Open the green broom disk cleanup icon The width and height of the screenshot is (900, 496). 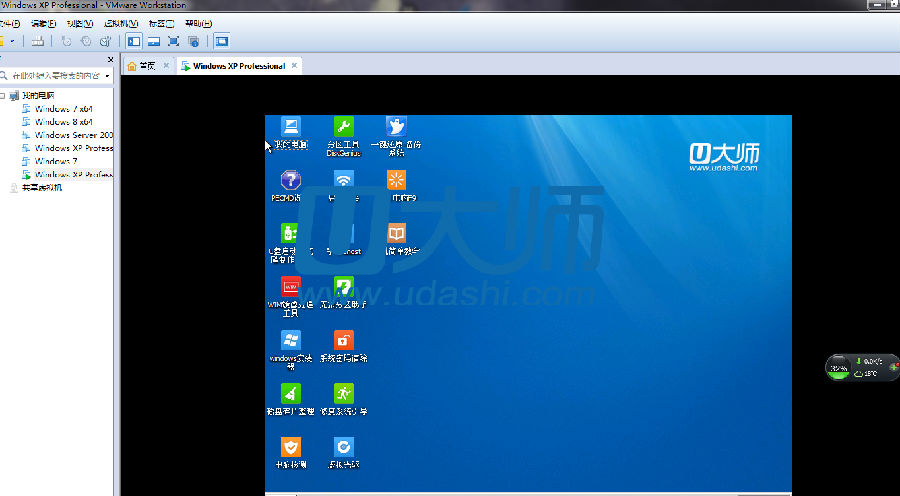pyautogui.click(x=291, y=395)
